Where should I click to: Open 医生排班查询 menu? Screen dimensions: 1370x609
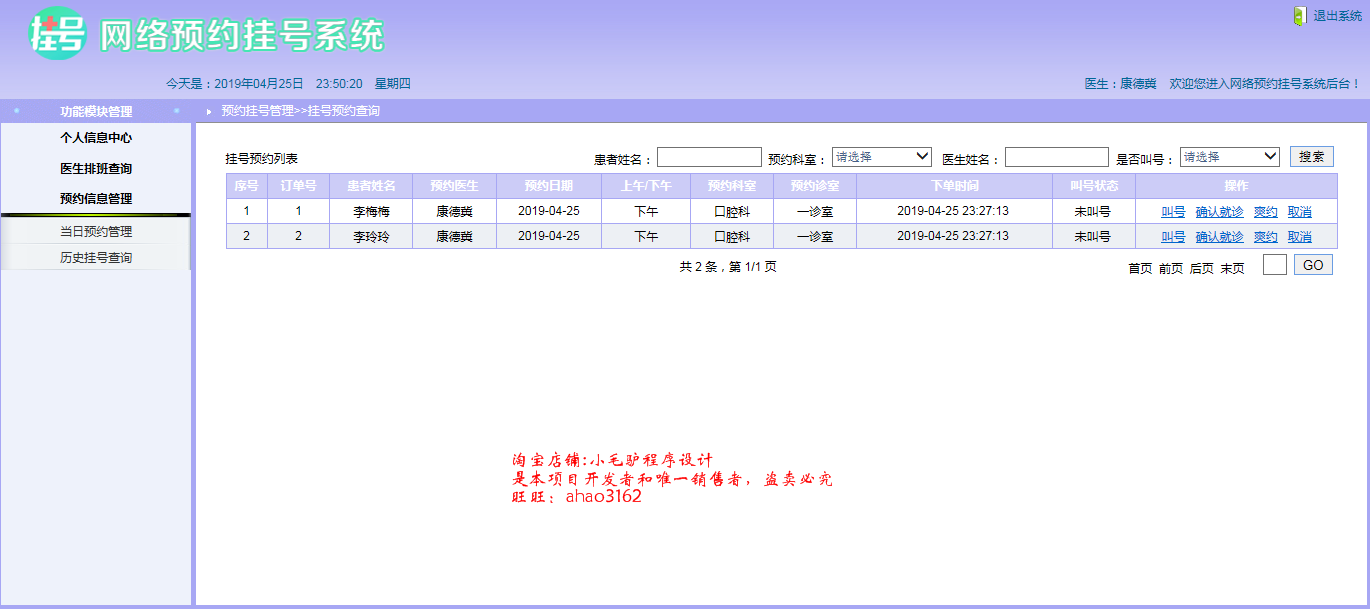pyautogui.click(x=96, y=168)
